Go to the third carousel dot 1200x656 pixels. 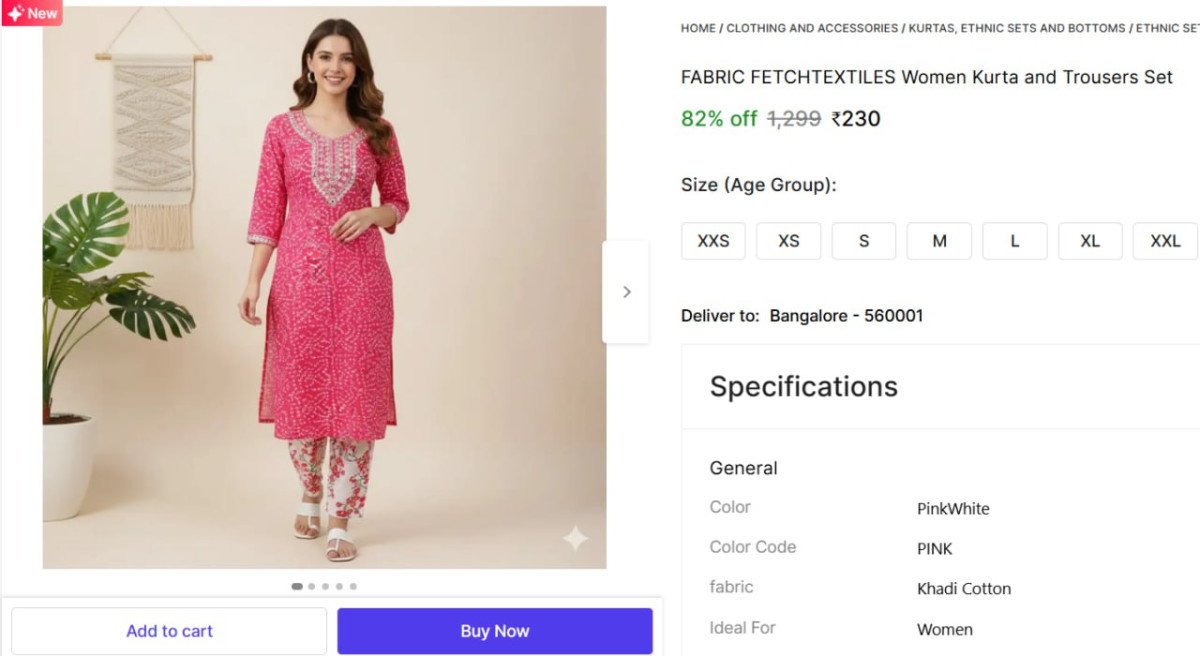325,587
